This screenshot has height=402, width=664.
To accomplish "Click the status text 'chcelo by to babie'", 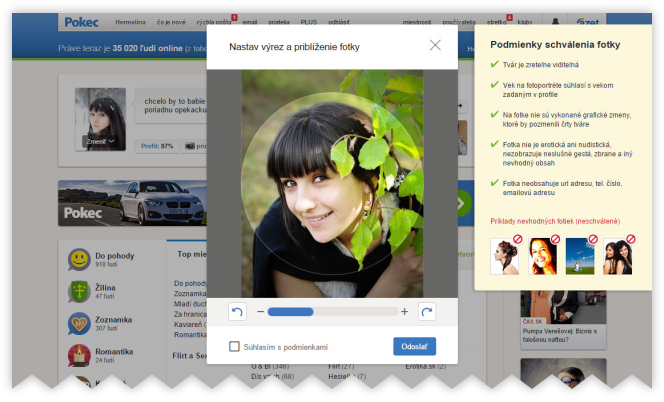I will point(174,101).
